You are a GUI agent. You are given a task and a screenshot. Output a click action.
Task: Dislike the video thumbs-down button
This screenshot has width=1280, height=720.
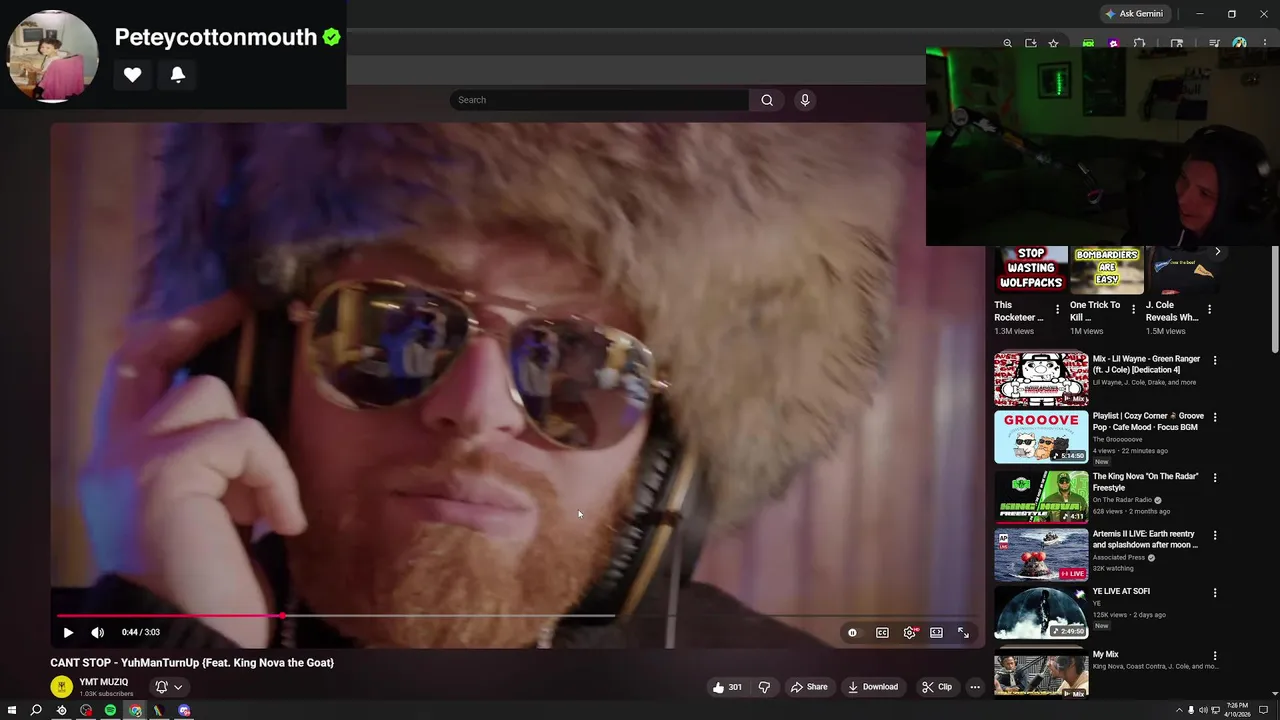click(764, 687)
